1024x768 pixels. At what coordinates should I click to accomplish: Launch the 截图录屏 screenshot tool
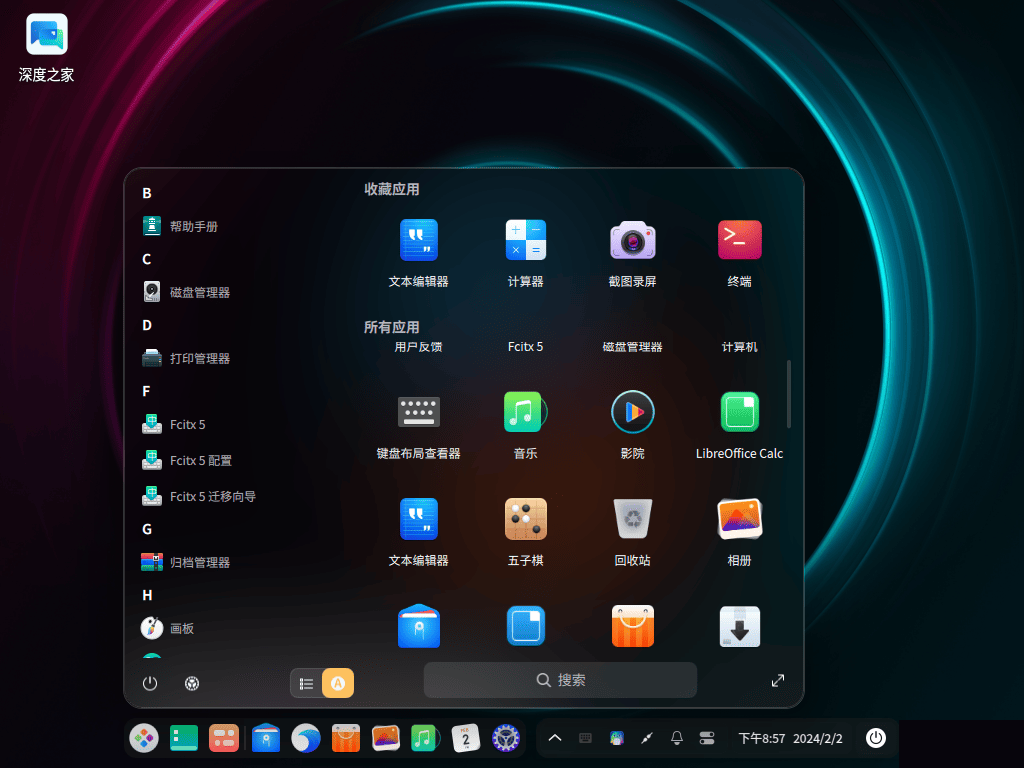point(632,240)
